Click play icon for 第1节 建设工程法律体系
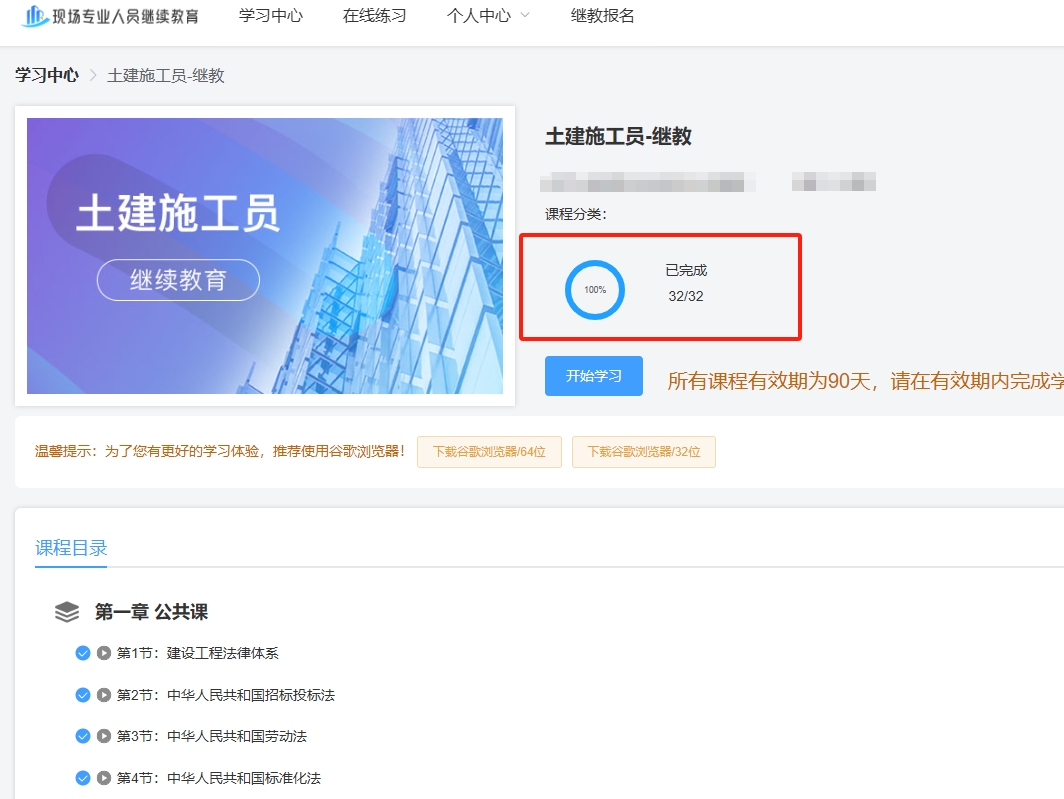Screen dimensions: 1064x799 (x=104, y=653)
